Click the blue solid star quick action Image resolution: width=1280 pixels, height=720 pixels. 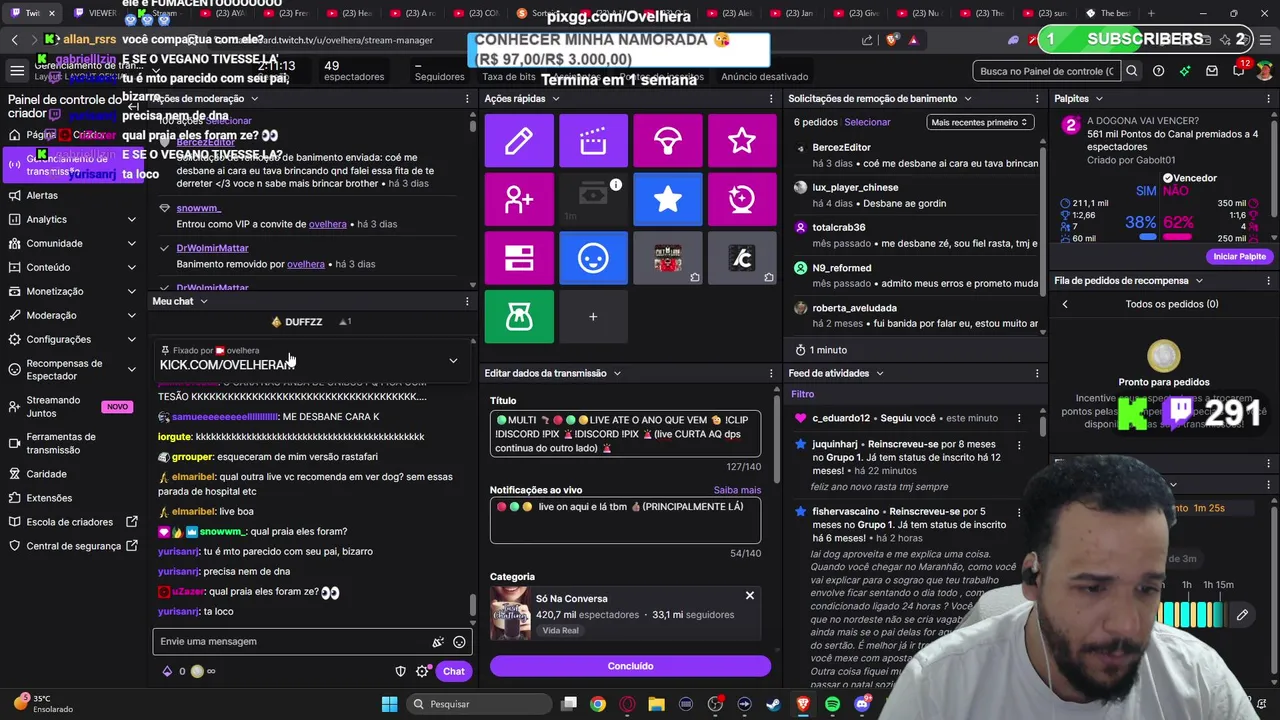pos(667,199)
